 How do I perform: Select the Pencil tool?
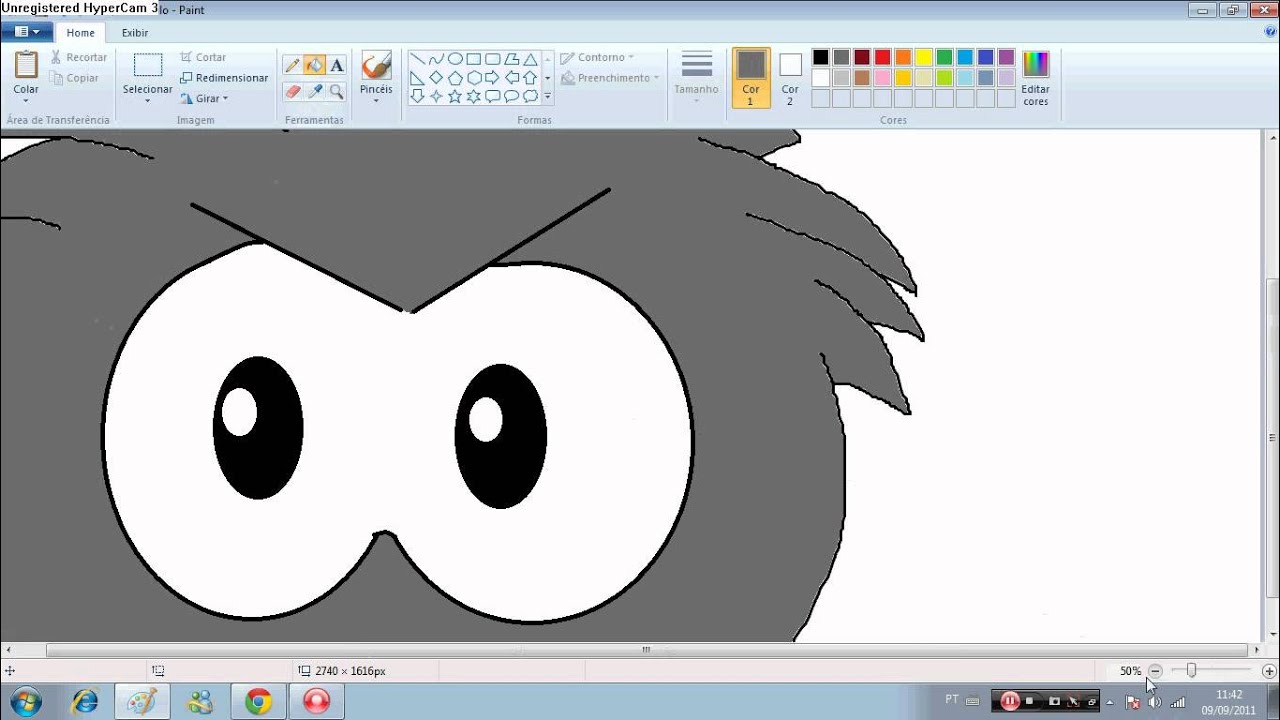click(x=293, y=66)
